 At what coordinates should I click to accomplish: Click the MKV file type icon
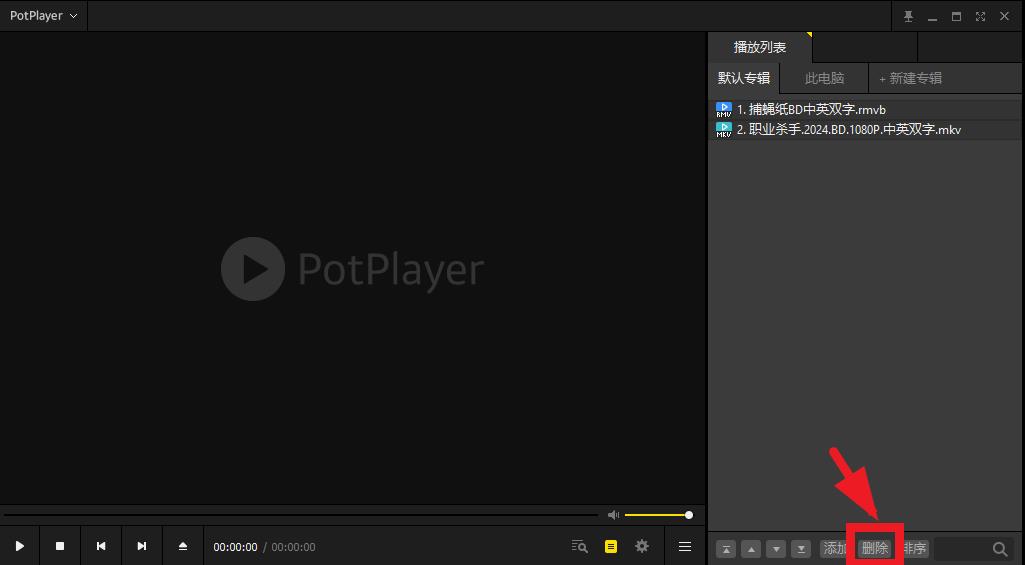(724, 129)
